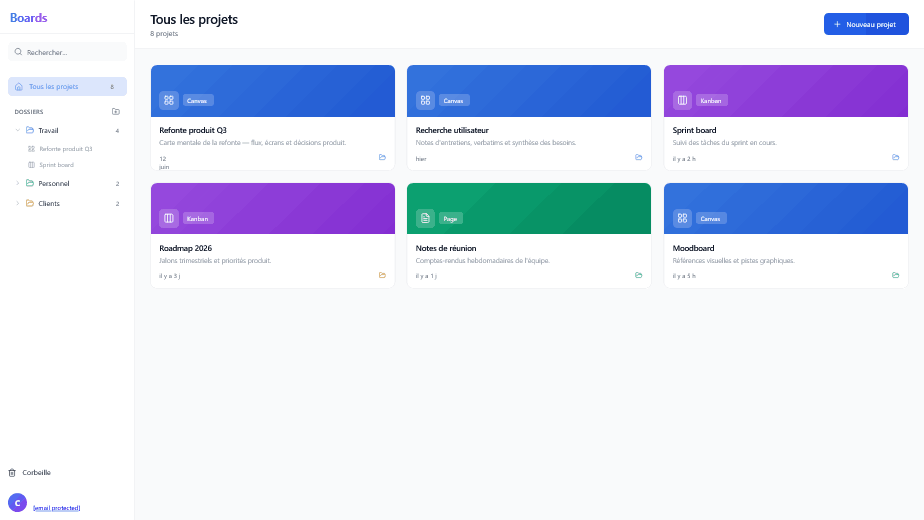This screenshot has height=520, width=924.
Task: Click green folder icon on Notes de réunion card
Action: (x=639, y=275)
